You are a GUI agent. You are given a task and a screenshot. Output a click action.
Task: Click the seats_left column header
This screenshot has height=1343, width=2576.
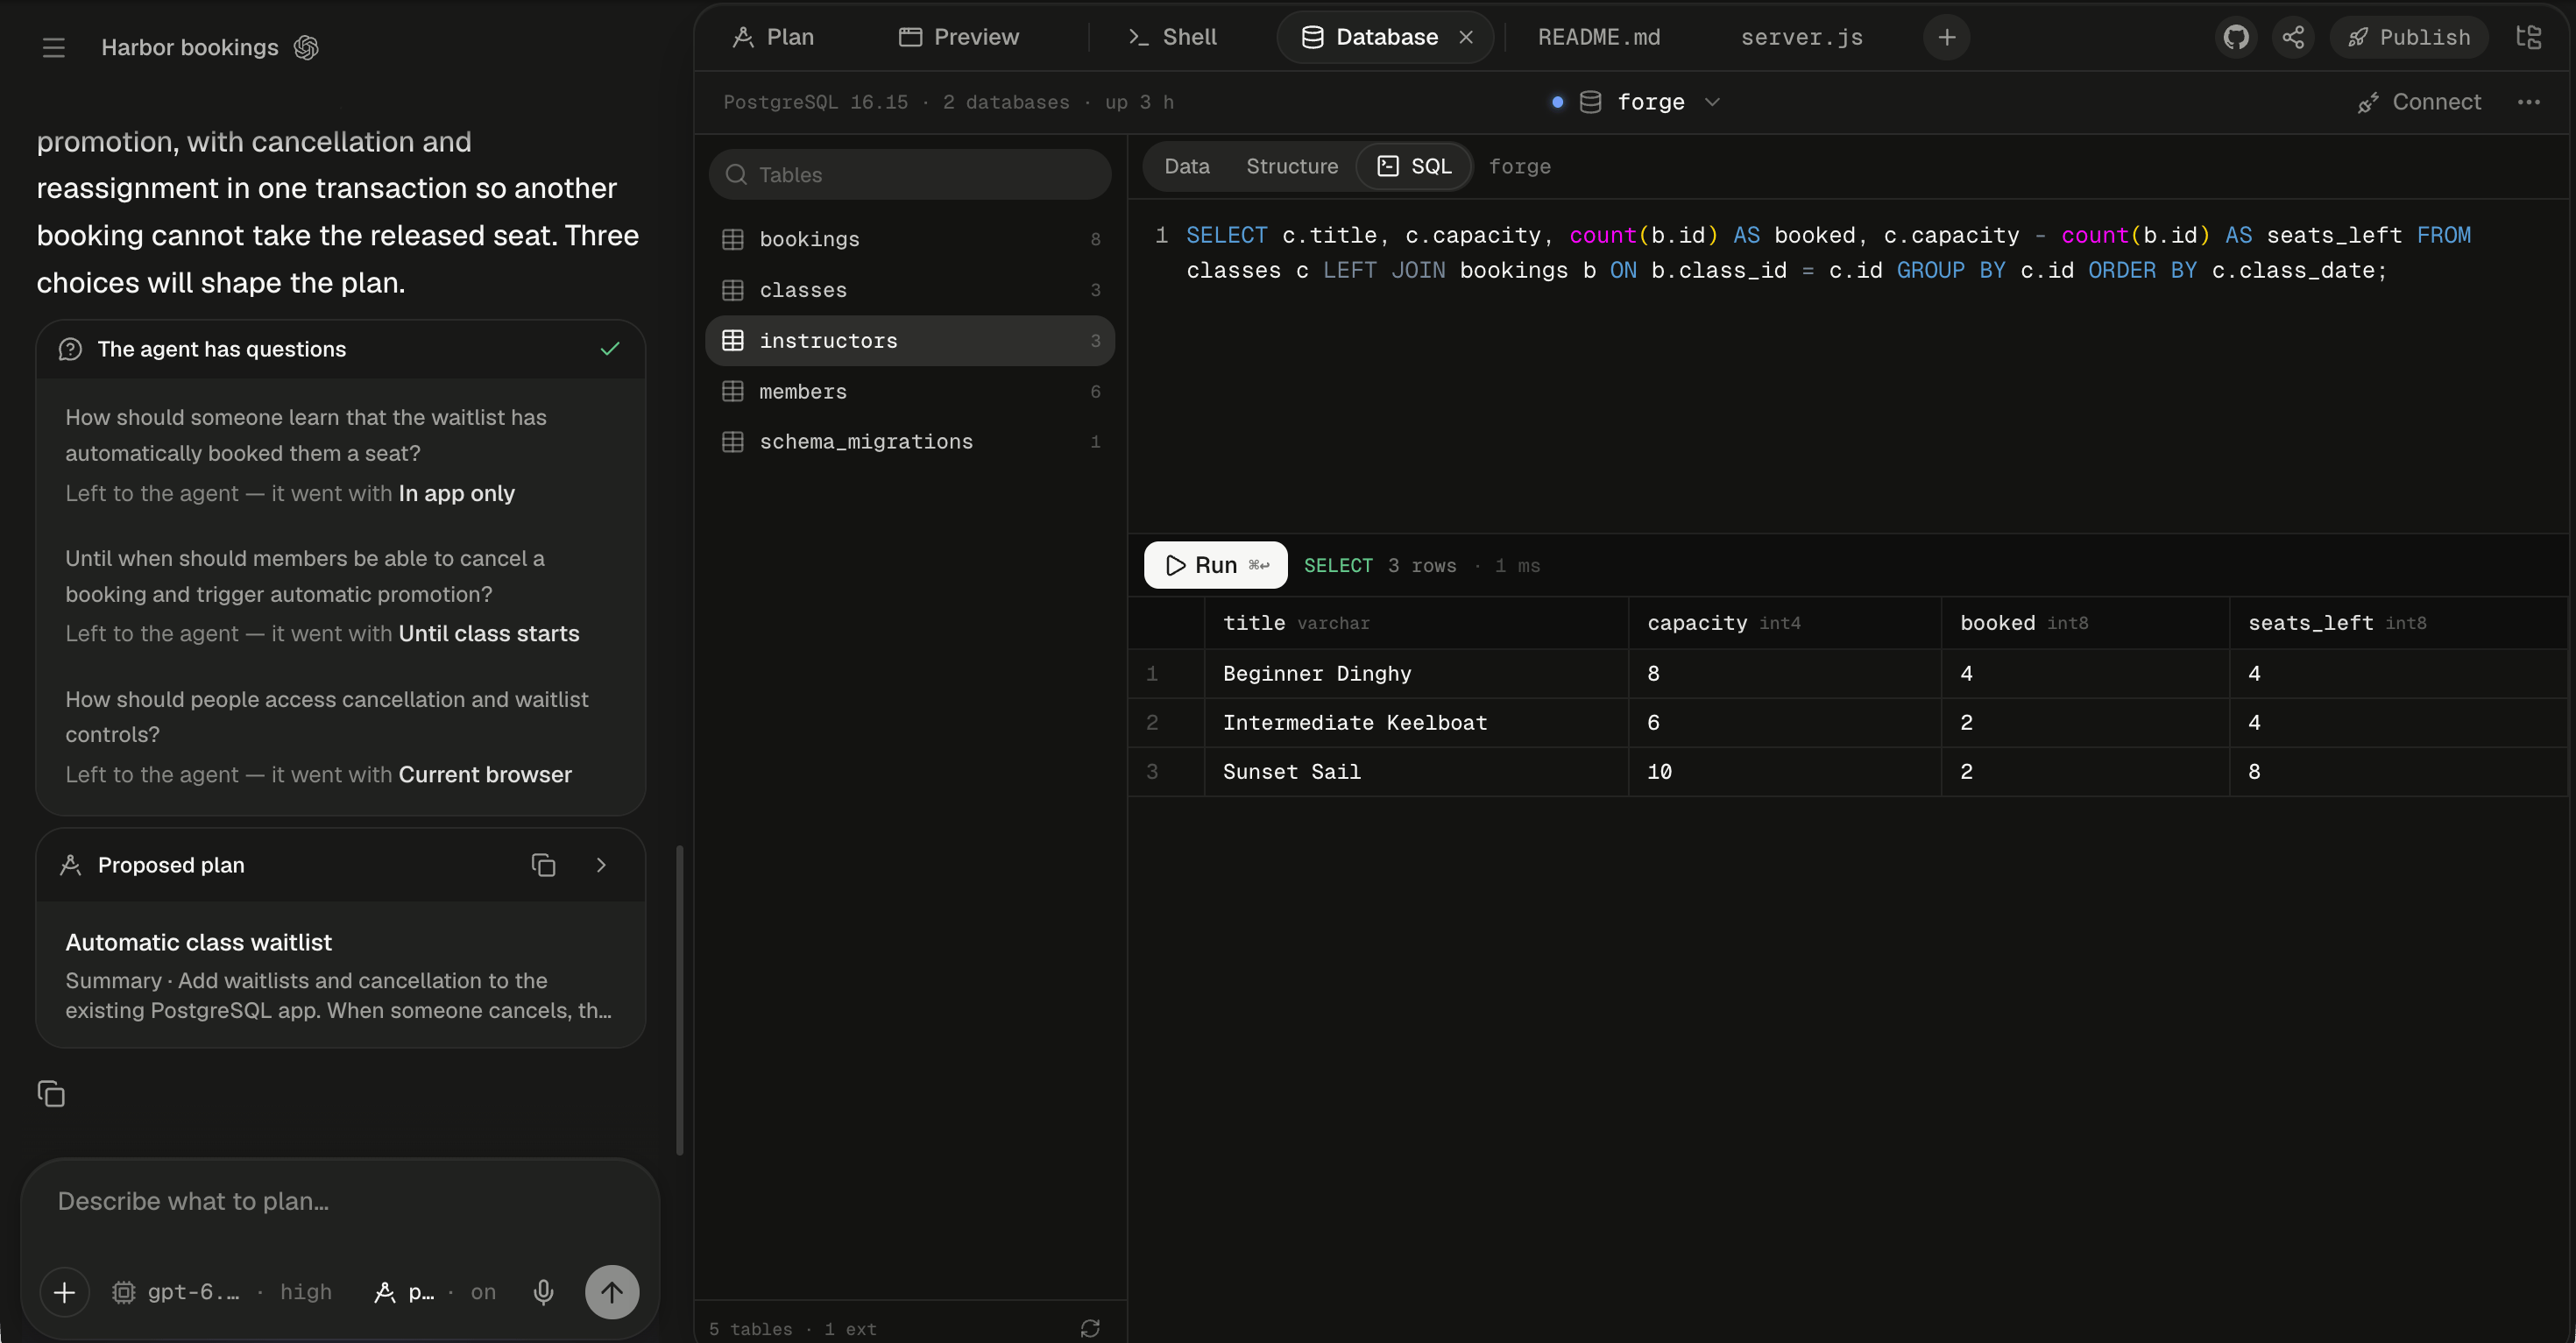coord(2398,623)
